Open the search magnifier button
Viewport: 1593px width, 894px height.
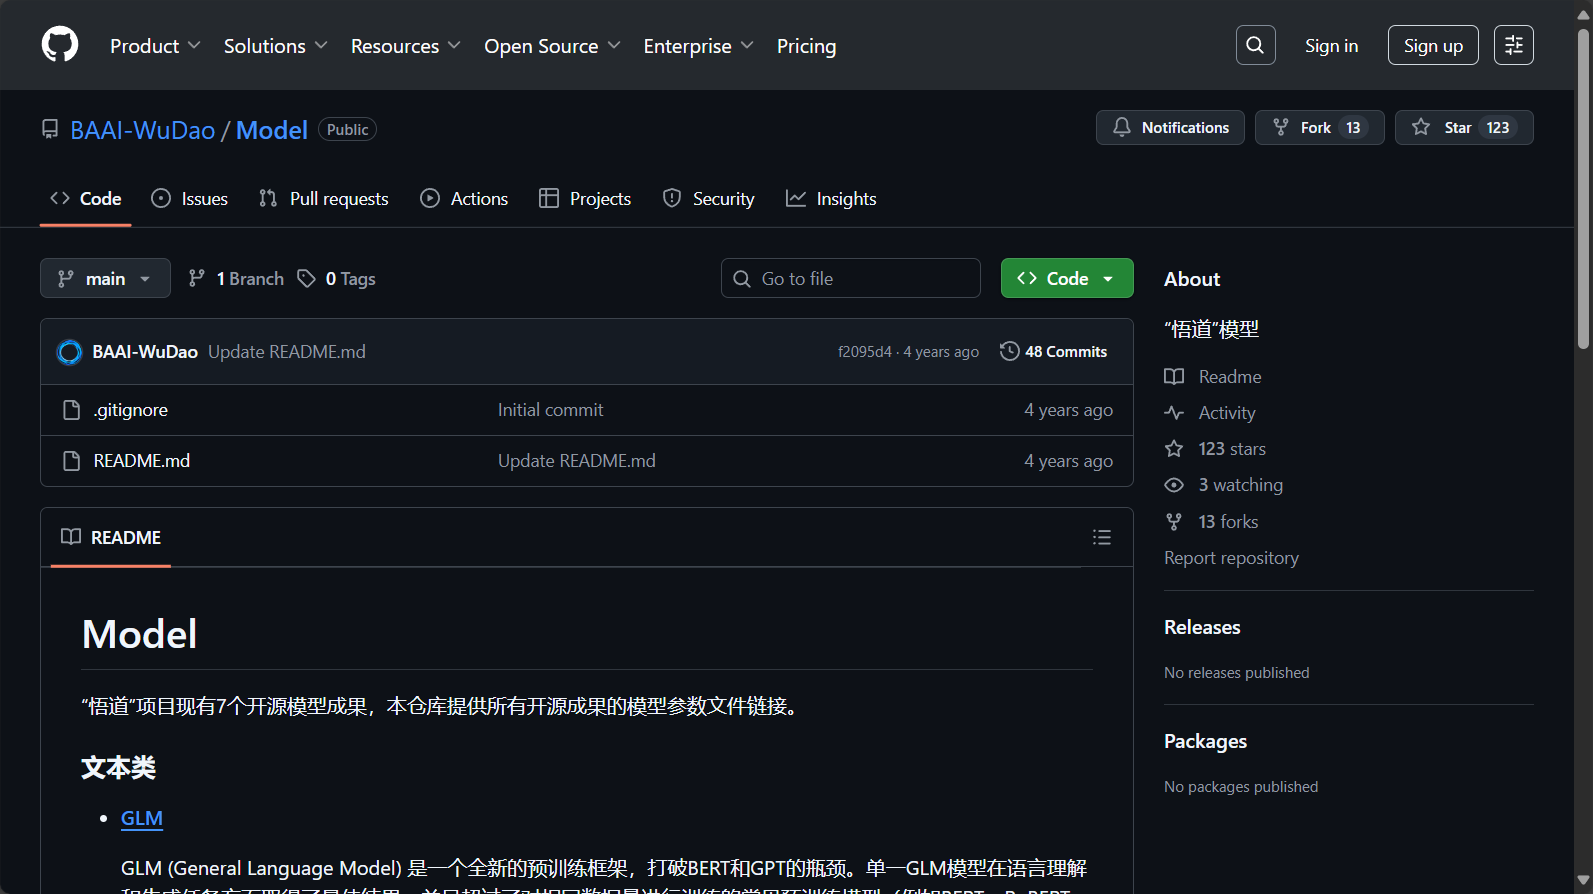(x=1255, y=45)
